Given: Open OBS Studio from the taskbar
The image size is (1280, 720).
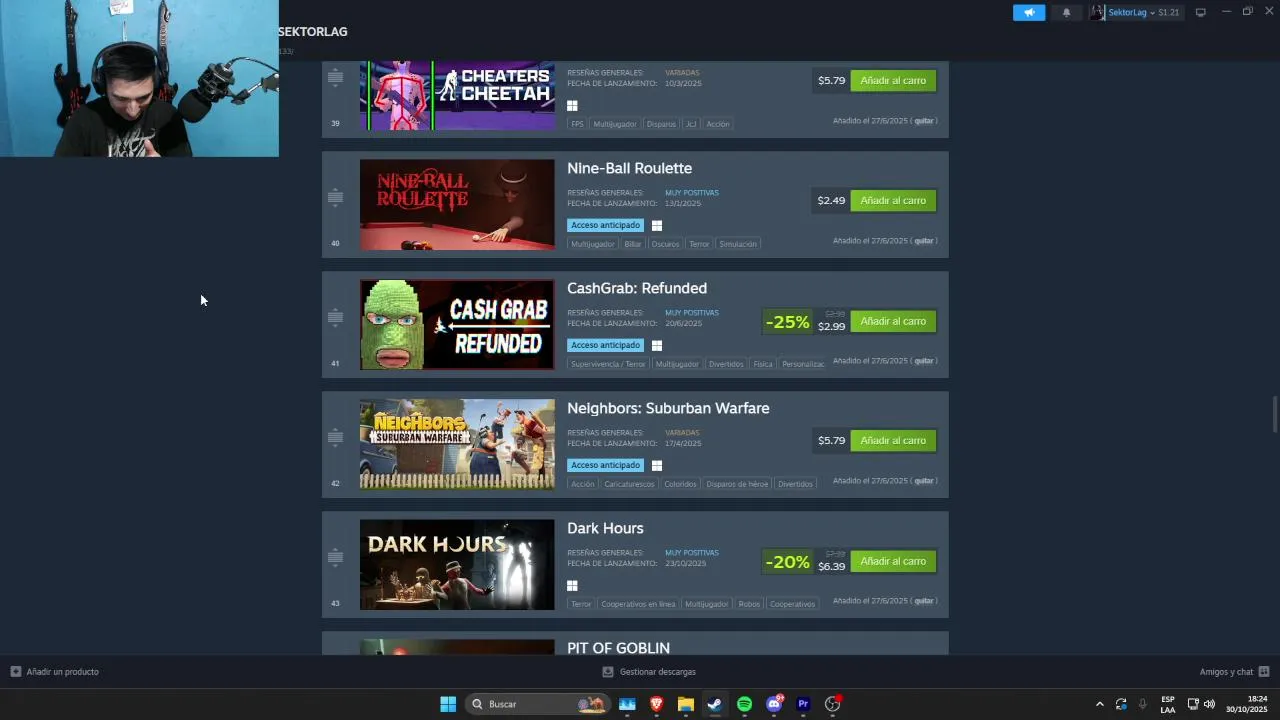Looking at the screenshot, I should 832,704.
